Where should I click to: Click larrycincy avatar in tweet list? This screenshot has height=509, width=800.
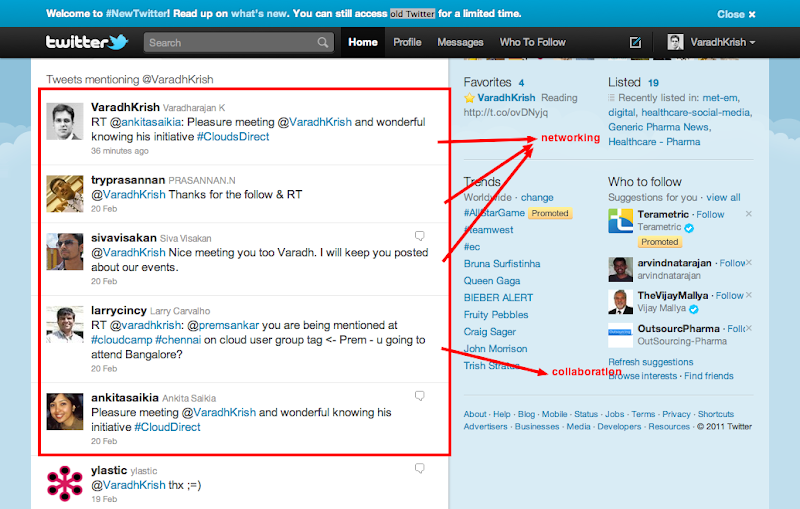click(65, 324)
